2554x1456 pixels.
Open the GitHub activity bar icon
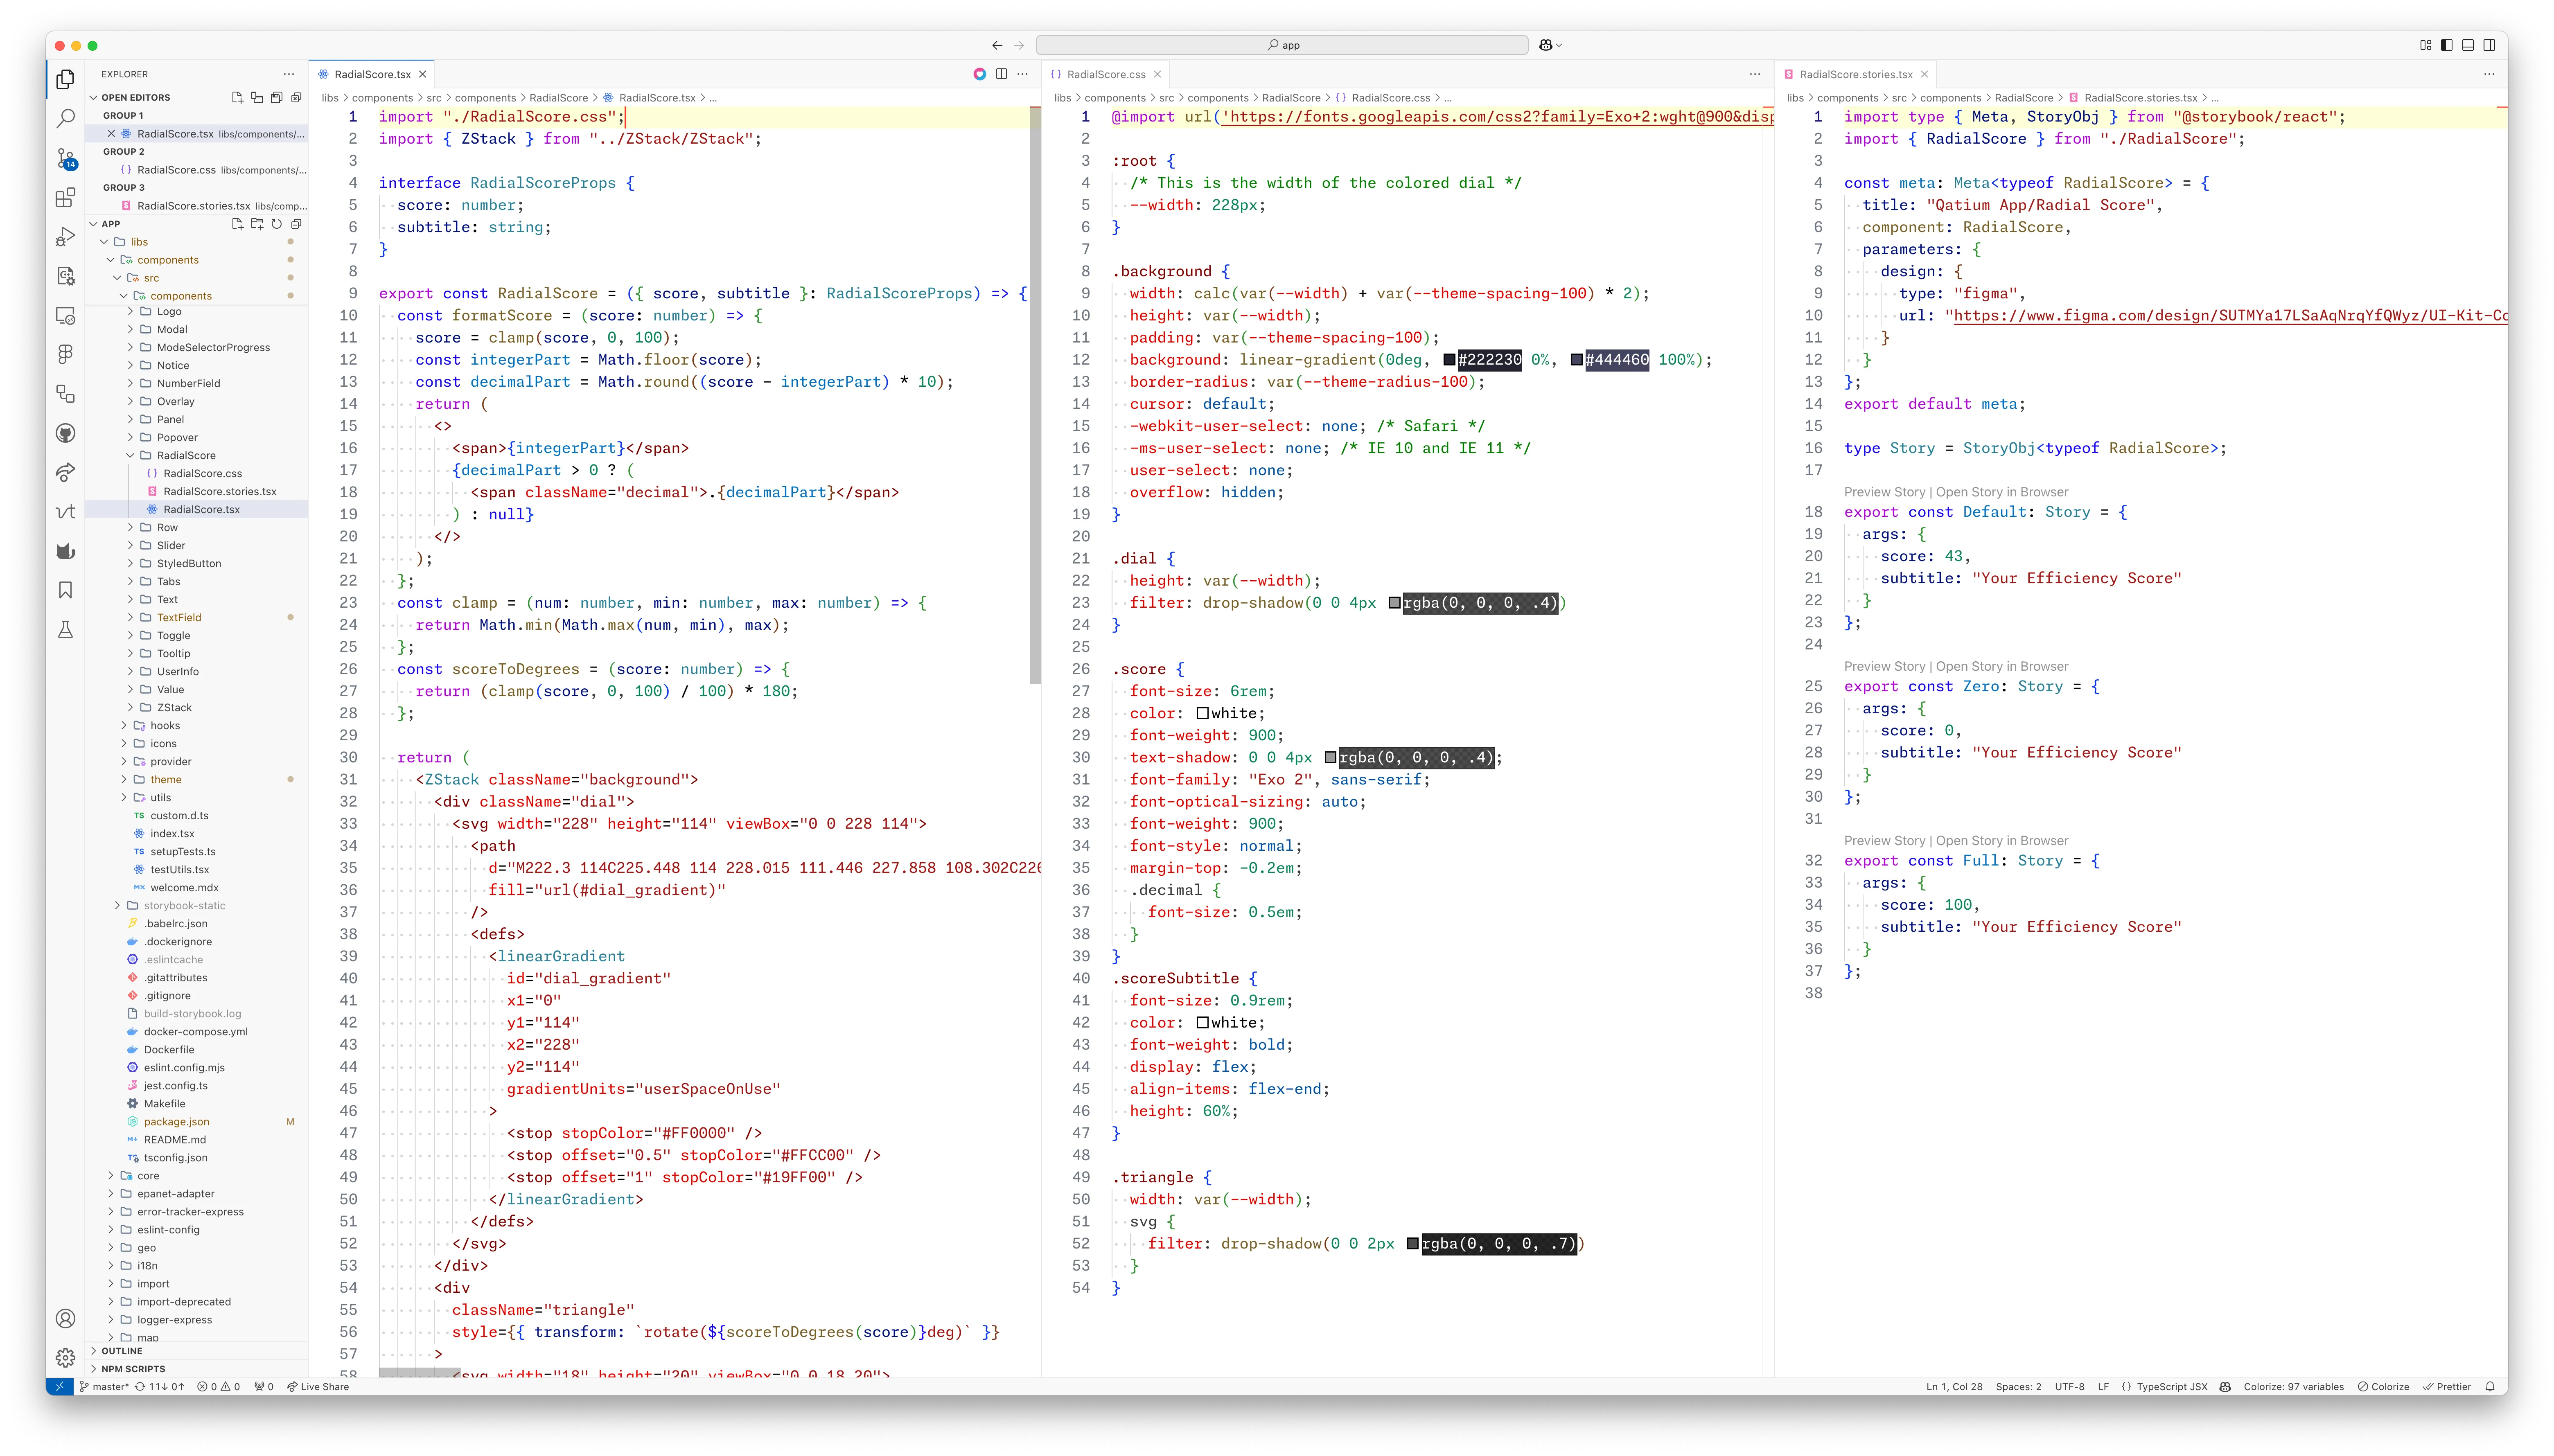65,433
